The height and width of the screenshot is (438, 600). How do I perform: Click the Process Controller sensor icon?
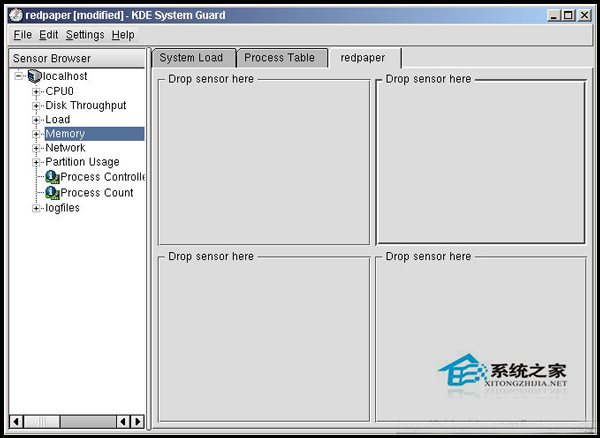[x=52, y=177]
